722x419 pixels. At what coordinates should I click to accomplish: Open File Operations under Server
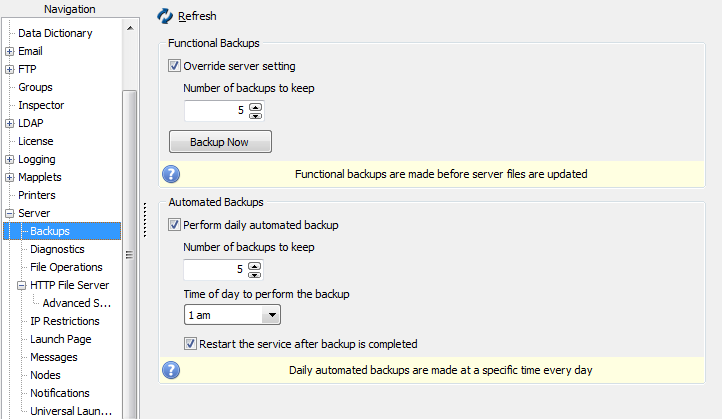[66, 267]
